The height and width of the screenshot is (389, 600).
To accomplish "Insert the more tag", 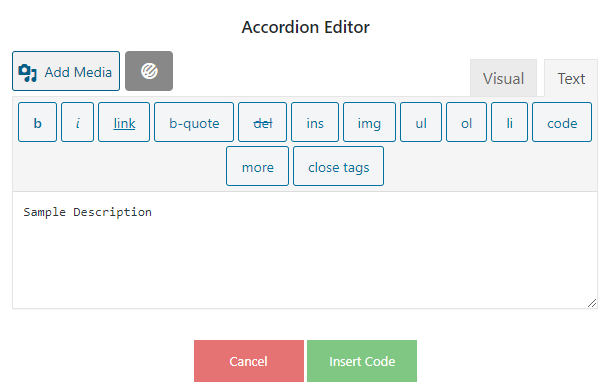I will (258, 166).
